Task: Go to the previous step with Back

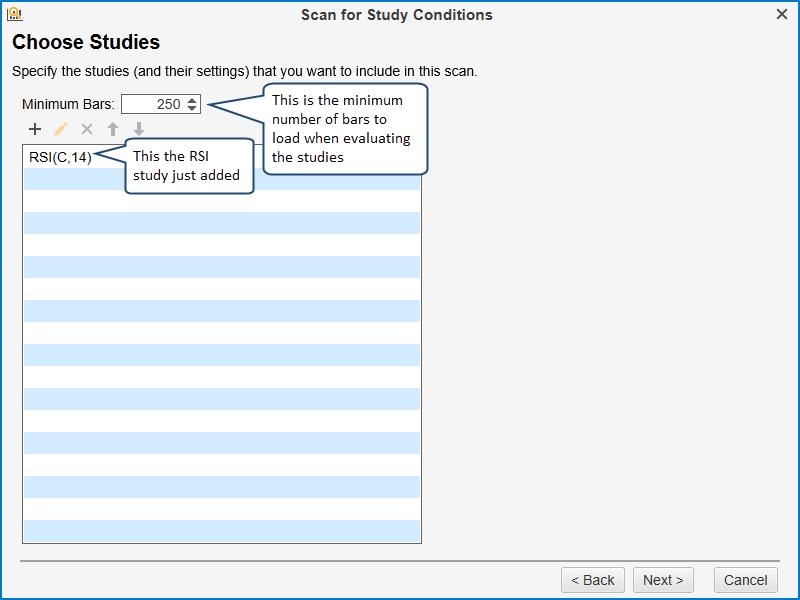Action: click(x=593, y=580)
